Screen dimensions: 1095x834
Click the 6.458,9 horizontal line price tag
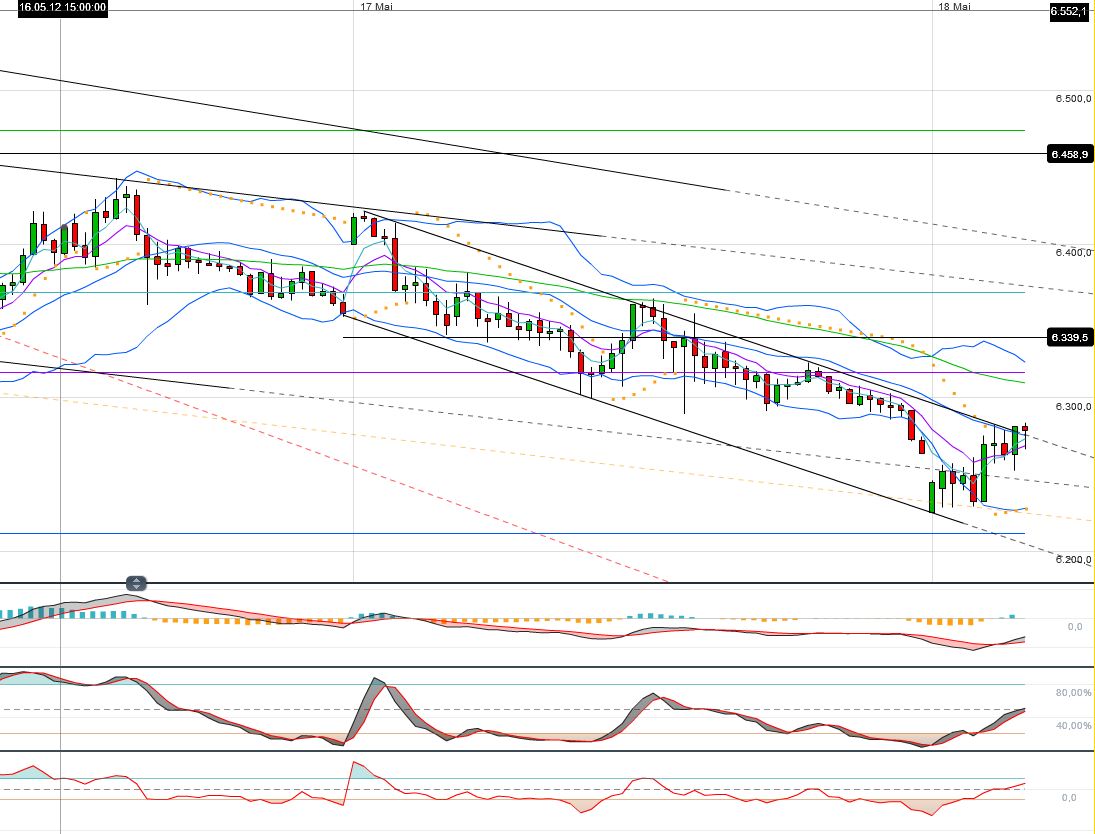pyautogui.click(x=1069, y=154)
